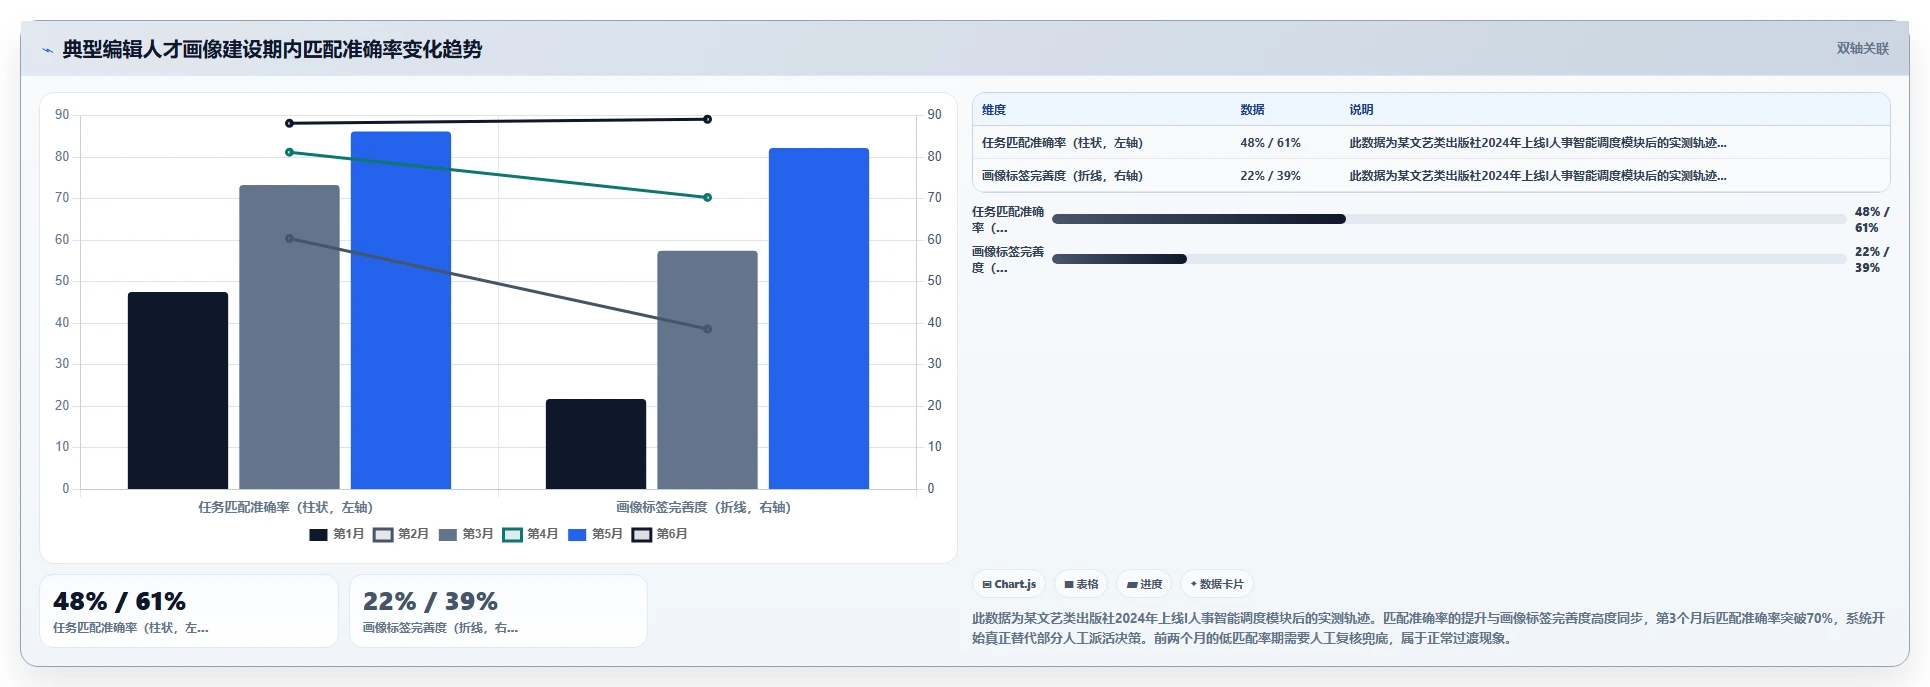The width and height of the screenshot is (1930, 687).
Task: Click the 画像标签完善度 progress bar
Action: click(1449, 259)
